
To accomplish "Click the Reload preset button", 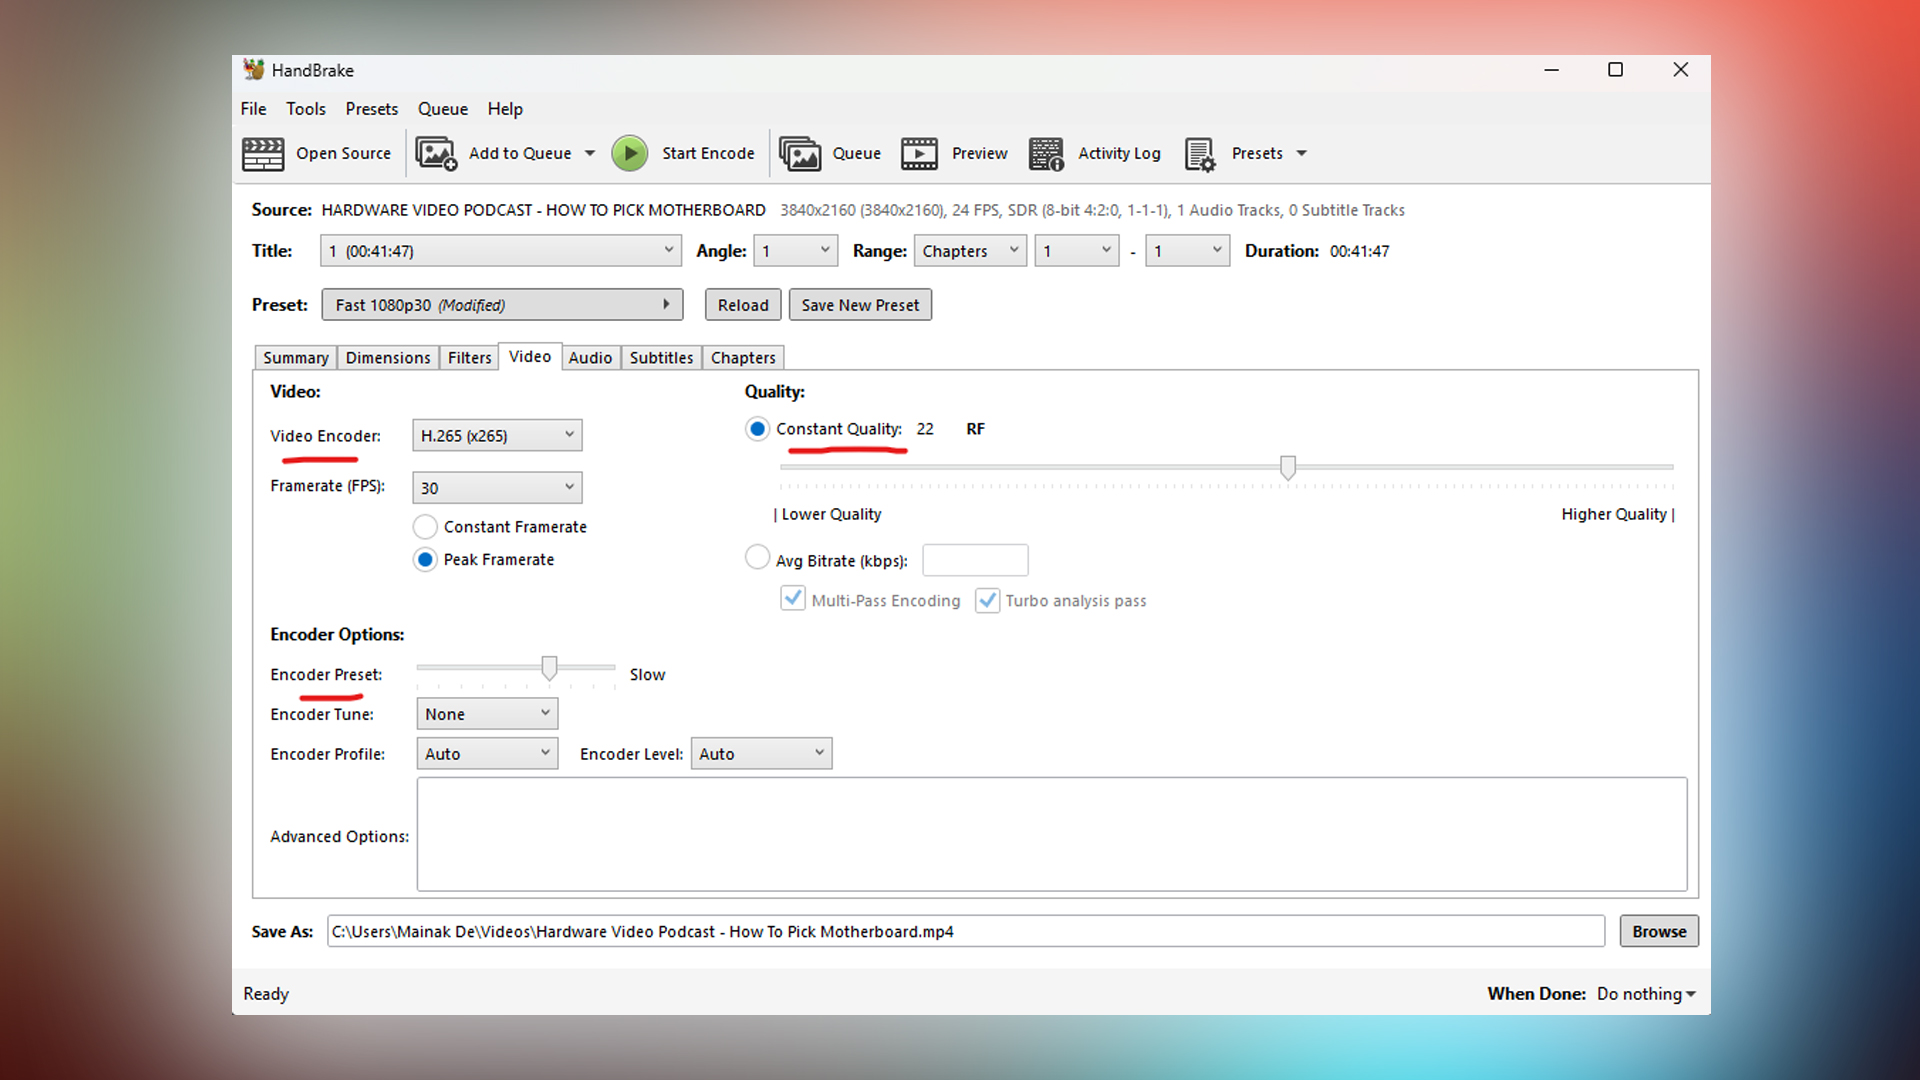I will coord(743,305).
